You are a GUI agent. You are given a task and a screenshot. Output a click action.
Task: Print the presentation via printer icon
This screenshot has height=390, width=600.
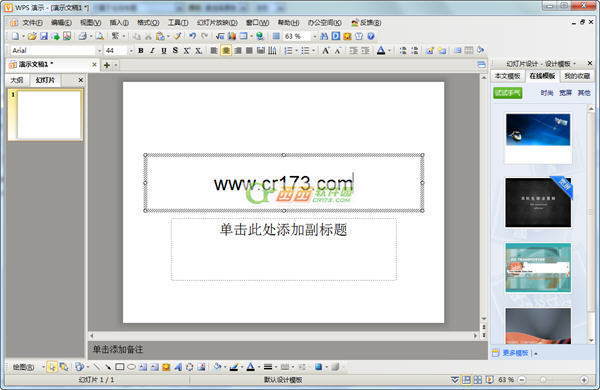click(x=83, y=36)
